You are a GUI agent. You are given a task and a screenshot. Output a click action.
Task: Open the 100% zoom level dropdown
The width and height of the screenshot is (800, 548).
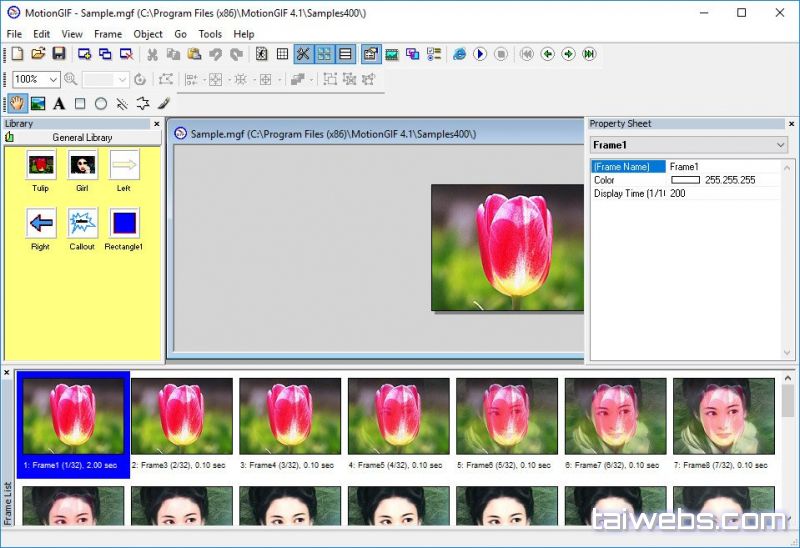click(x=52, y=79)
